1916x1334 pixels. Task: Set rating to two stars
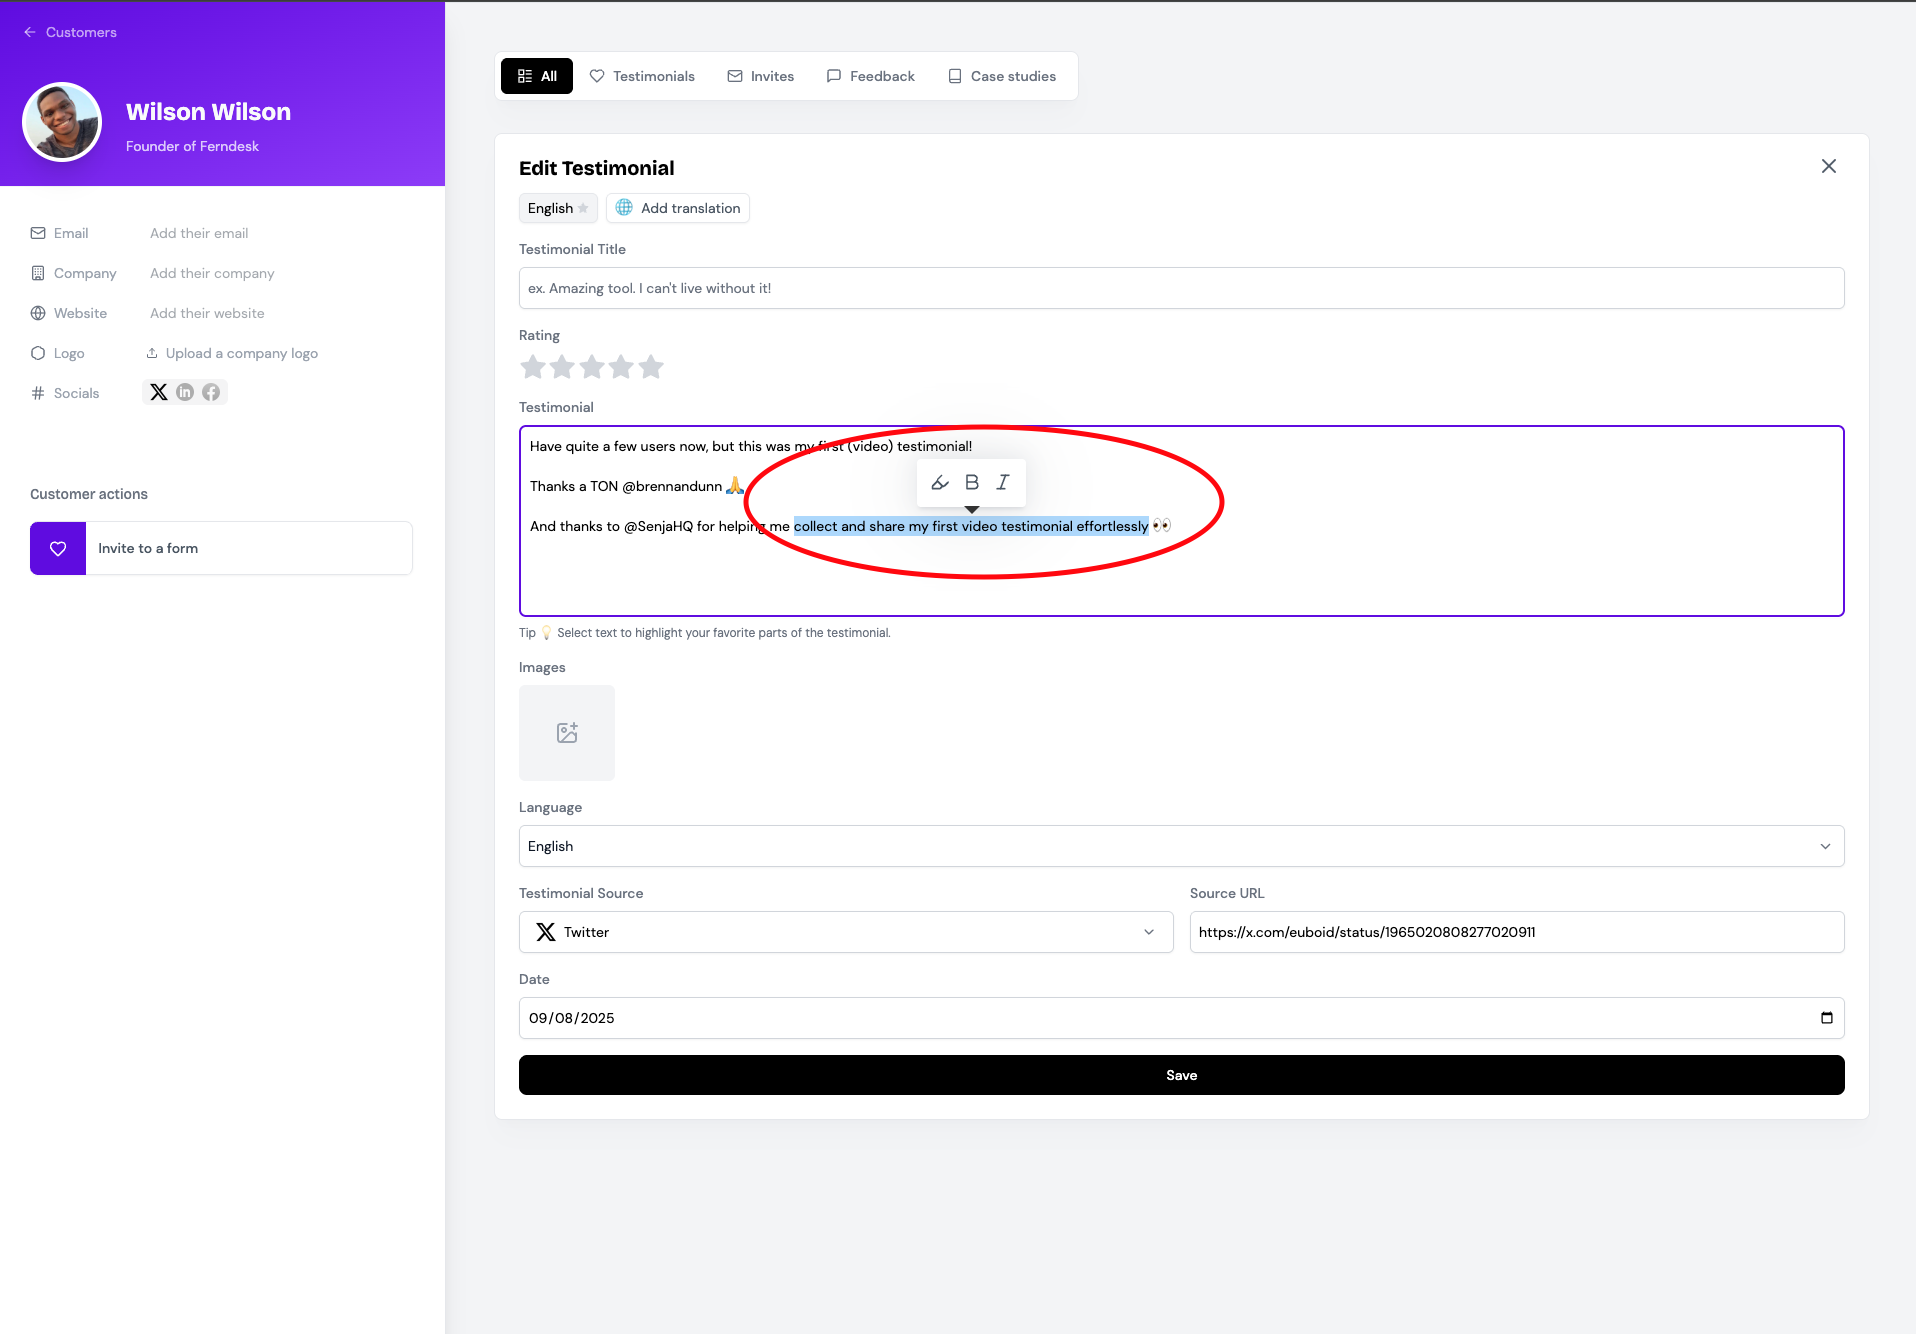(562, 367)
